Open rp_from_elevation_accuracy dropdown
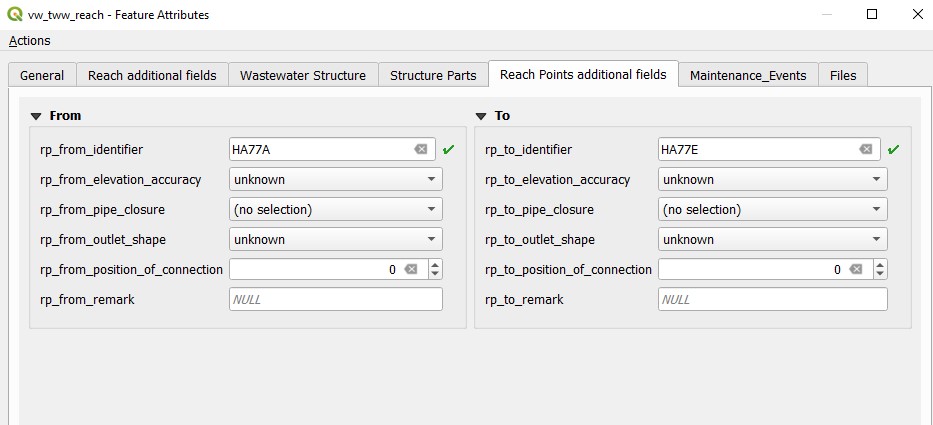The image size is (933, 425). point(336,179)
